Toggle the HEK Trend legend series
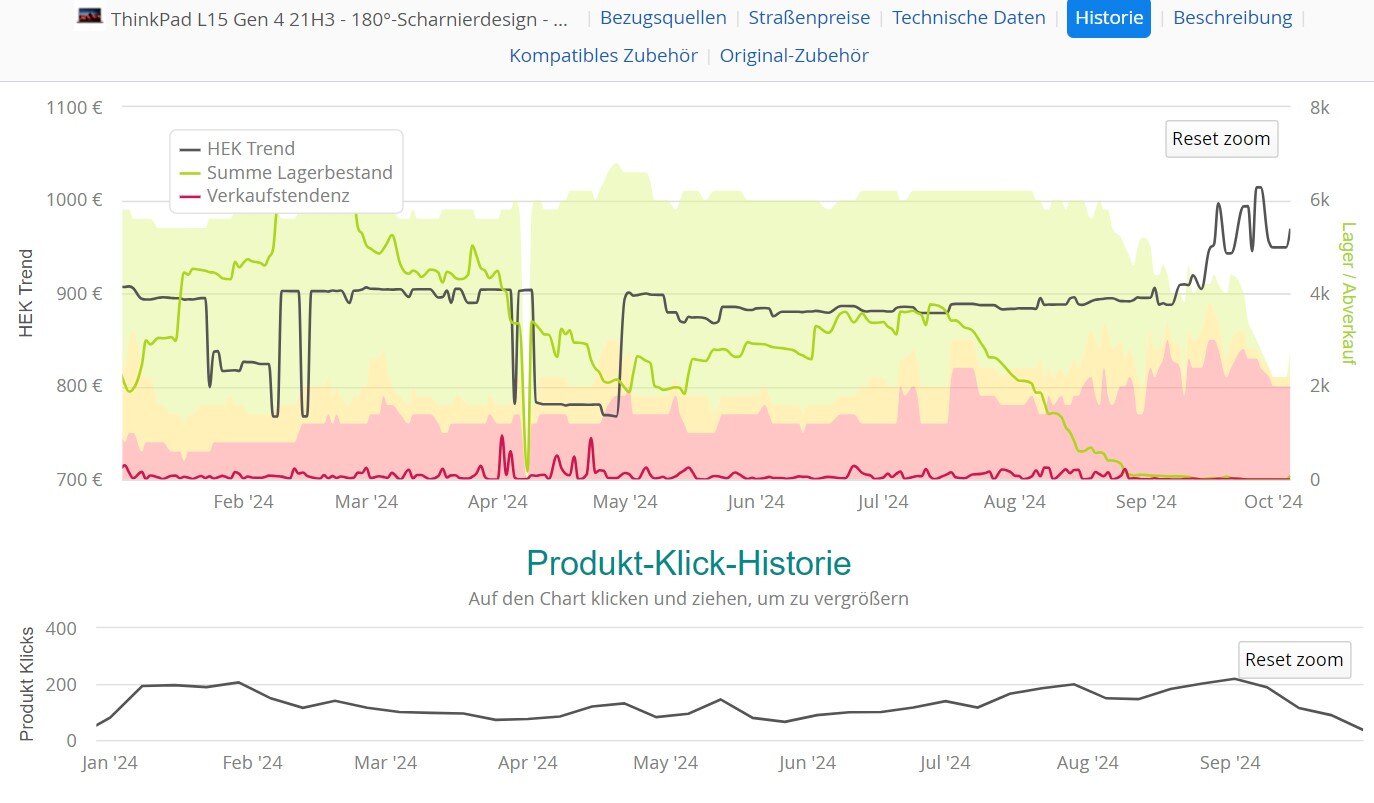 237,149
